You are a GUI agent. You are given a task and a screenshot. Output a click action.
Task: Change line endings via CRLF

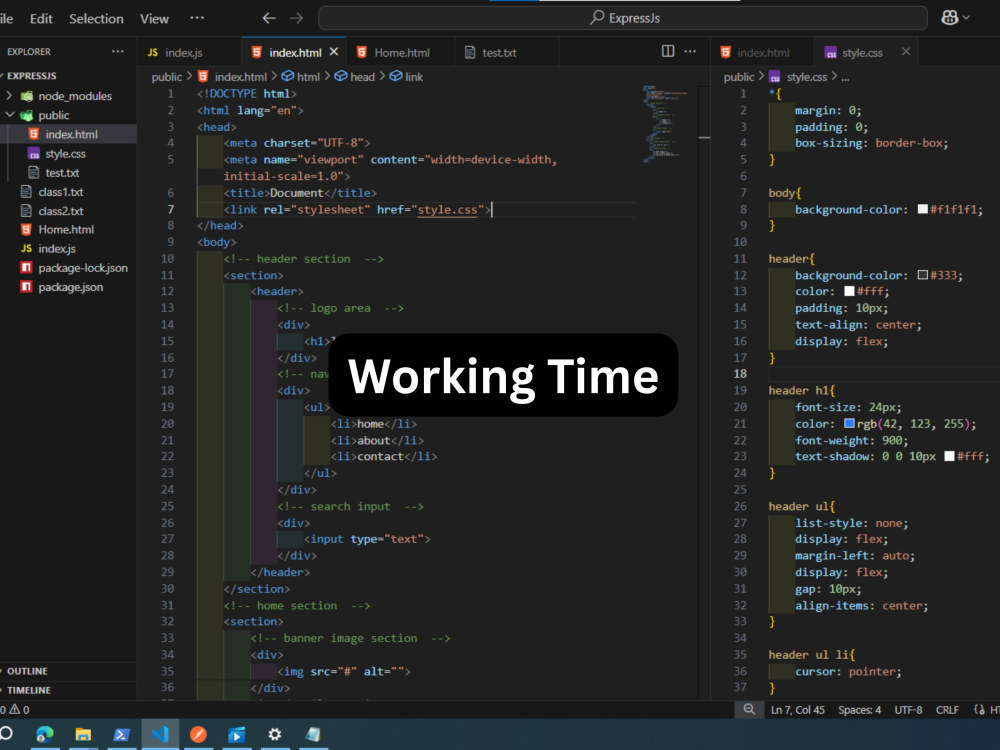pos(947,710)
